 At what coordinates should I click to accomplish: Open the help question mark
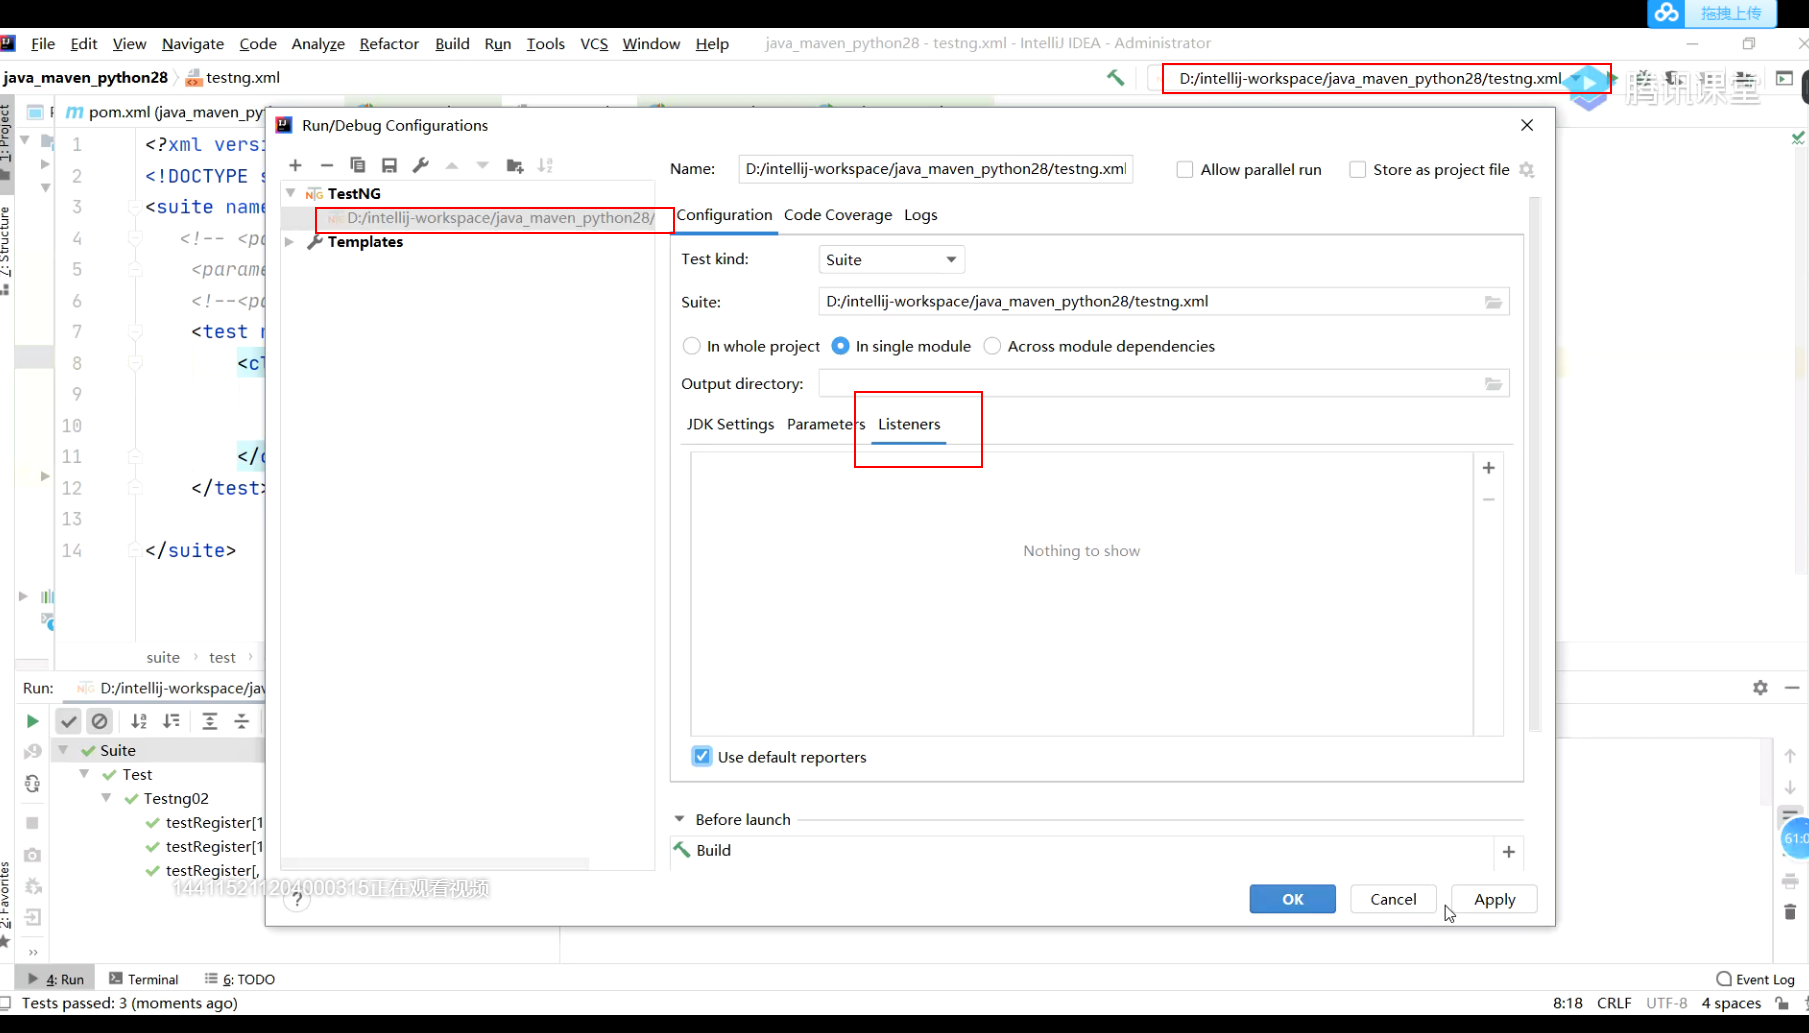click(297, 899)
